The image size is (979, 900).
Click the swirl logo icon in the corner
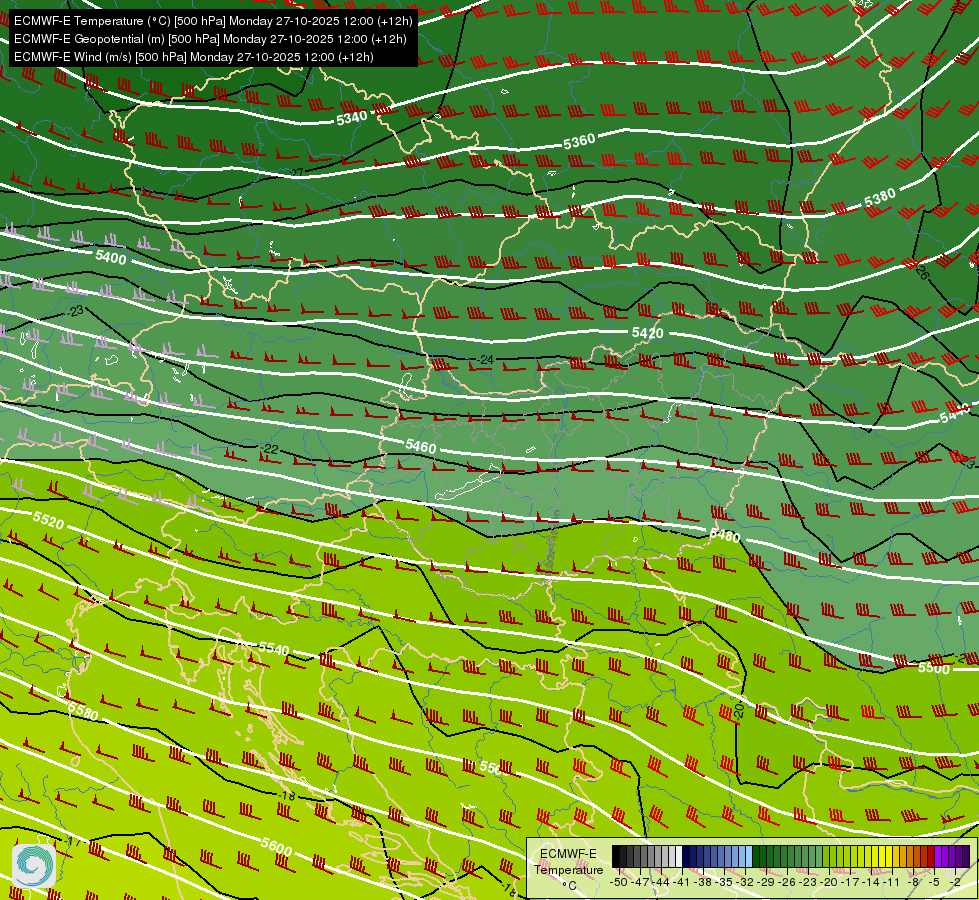(x=34, y=865)
